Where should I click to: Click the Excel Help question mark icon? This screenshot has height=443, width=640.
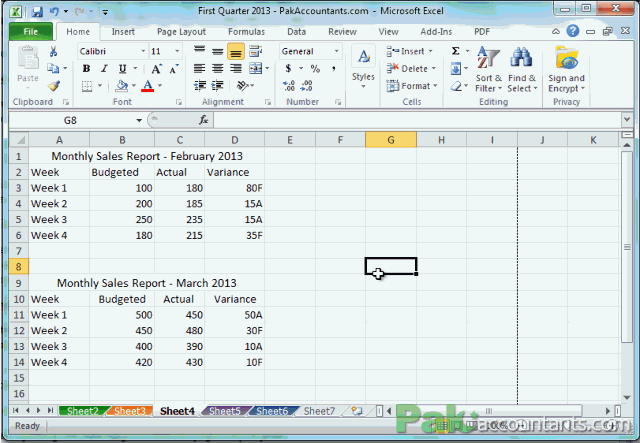point(573,31)
